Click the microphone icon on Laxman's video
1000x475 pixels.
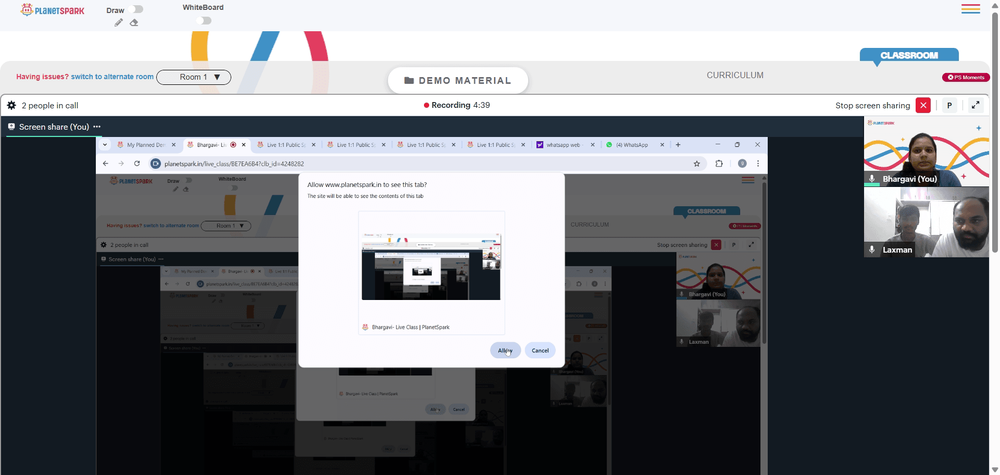[x=872, y=250]
